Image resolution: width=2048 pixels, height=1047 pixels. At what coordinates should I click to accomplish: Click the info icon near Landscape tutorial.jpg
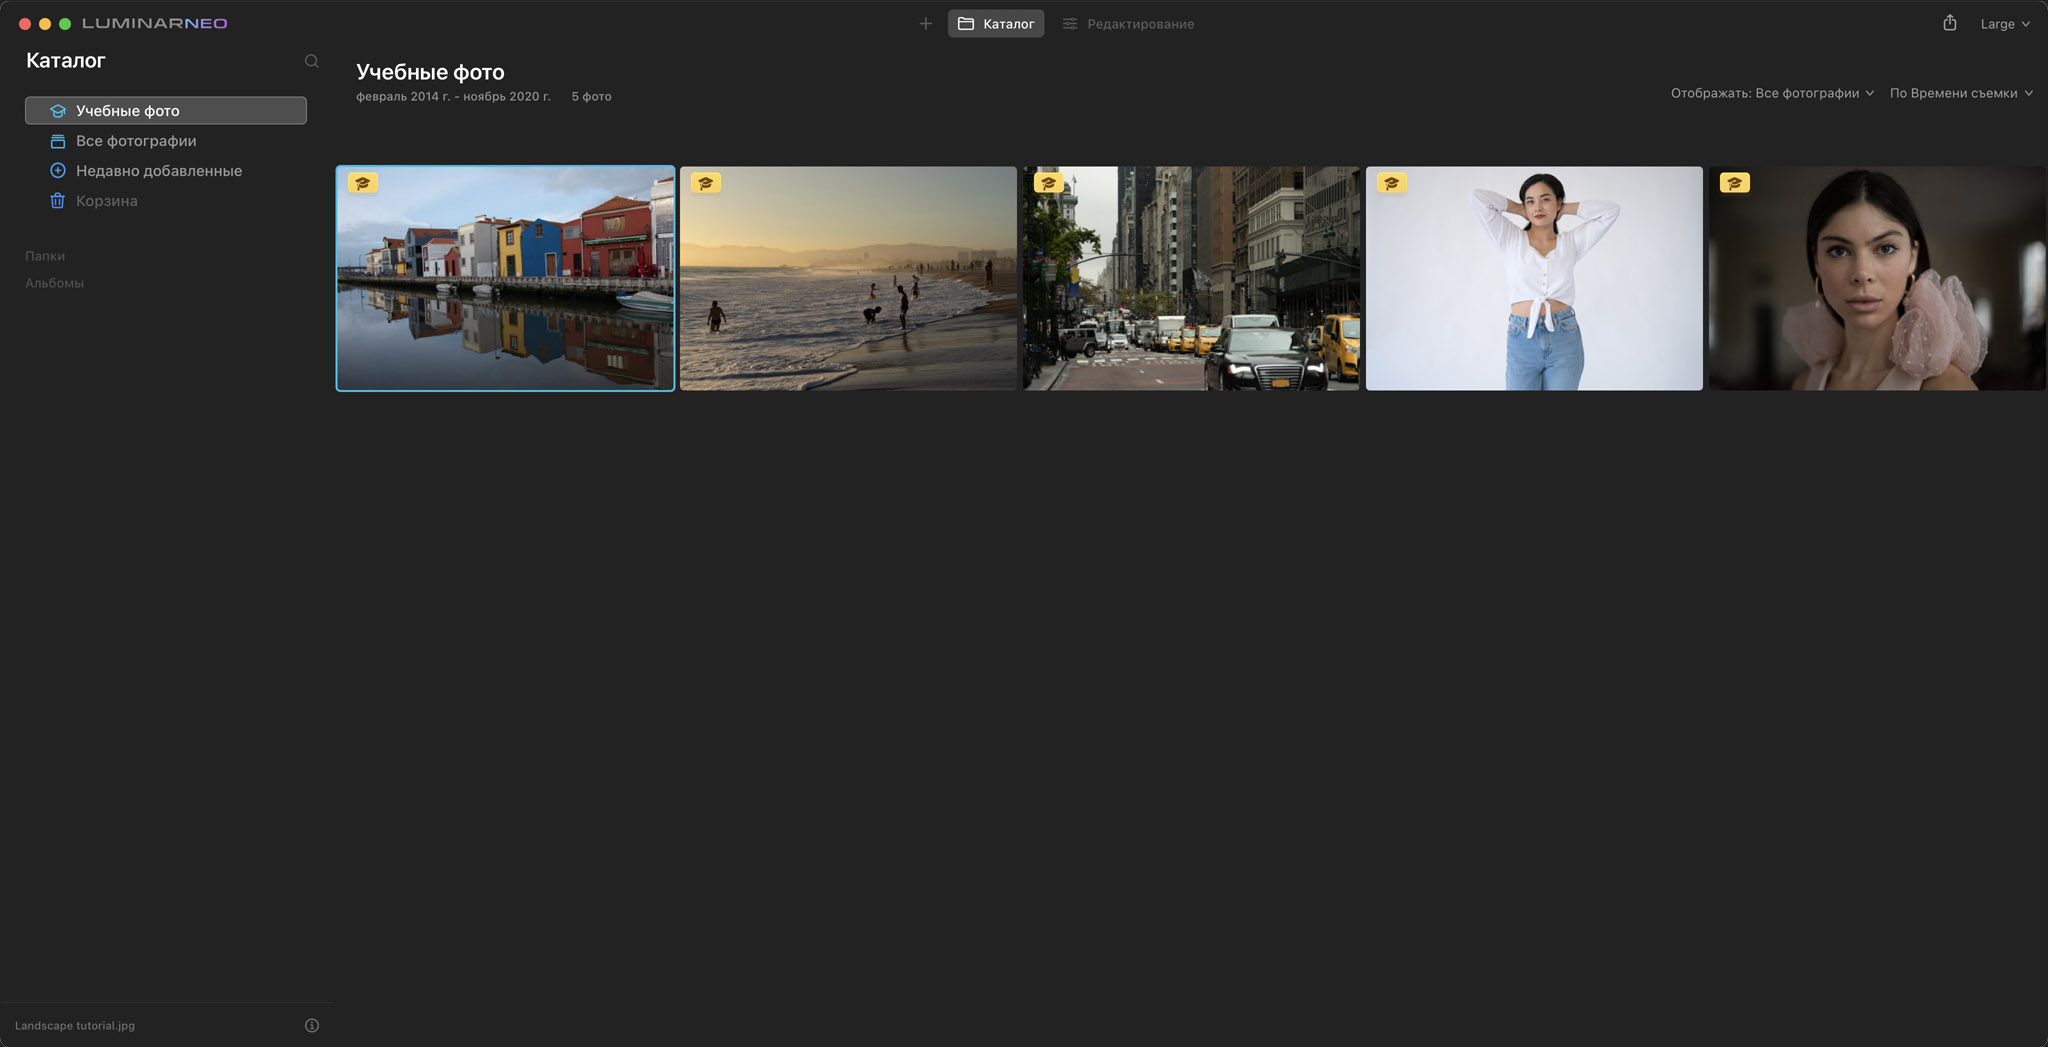[x=311, y=1024]
